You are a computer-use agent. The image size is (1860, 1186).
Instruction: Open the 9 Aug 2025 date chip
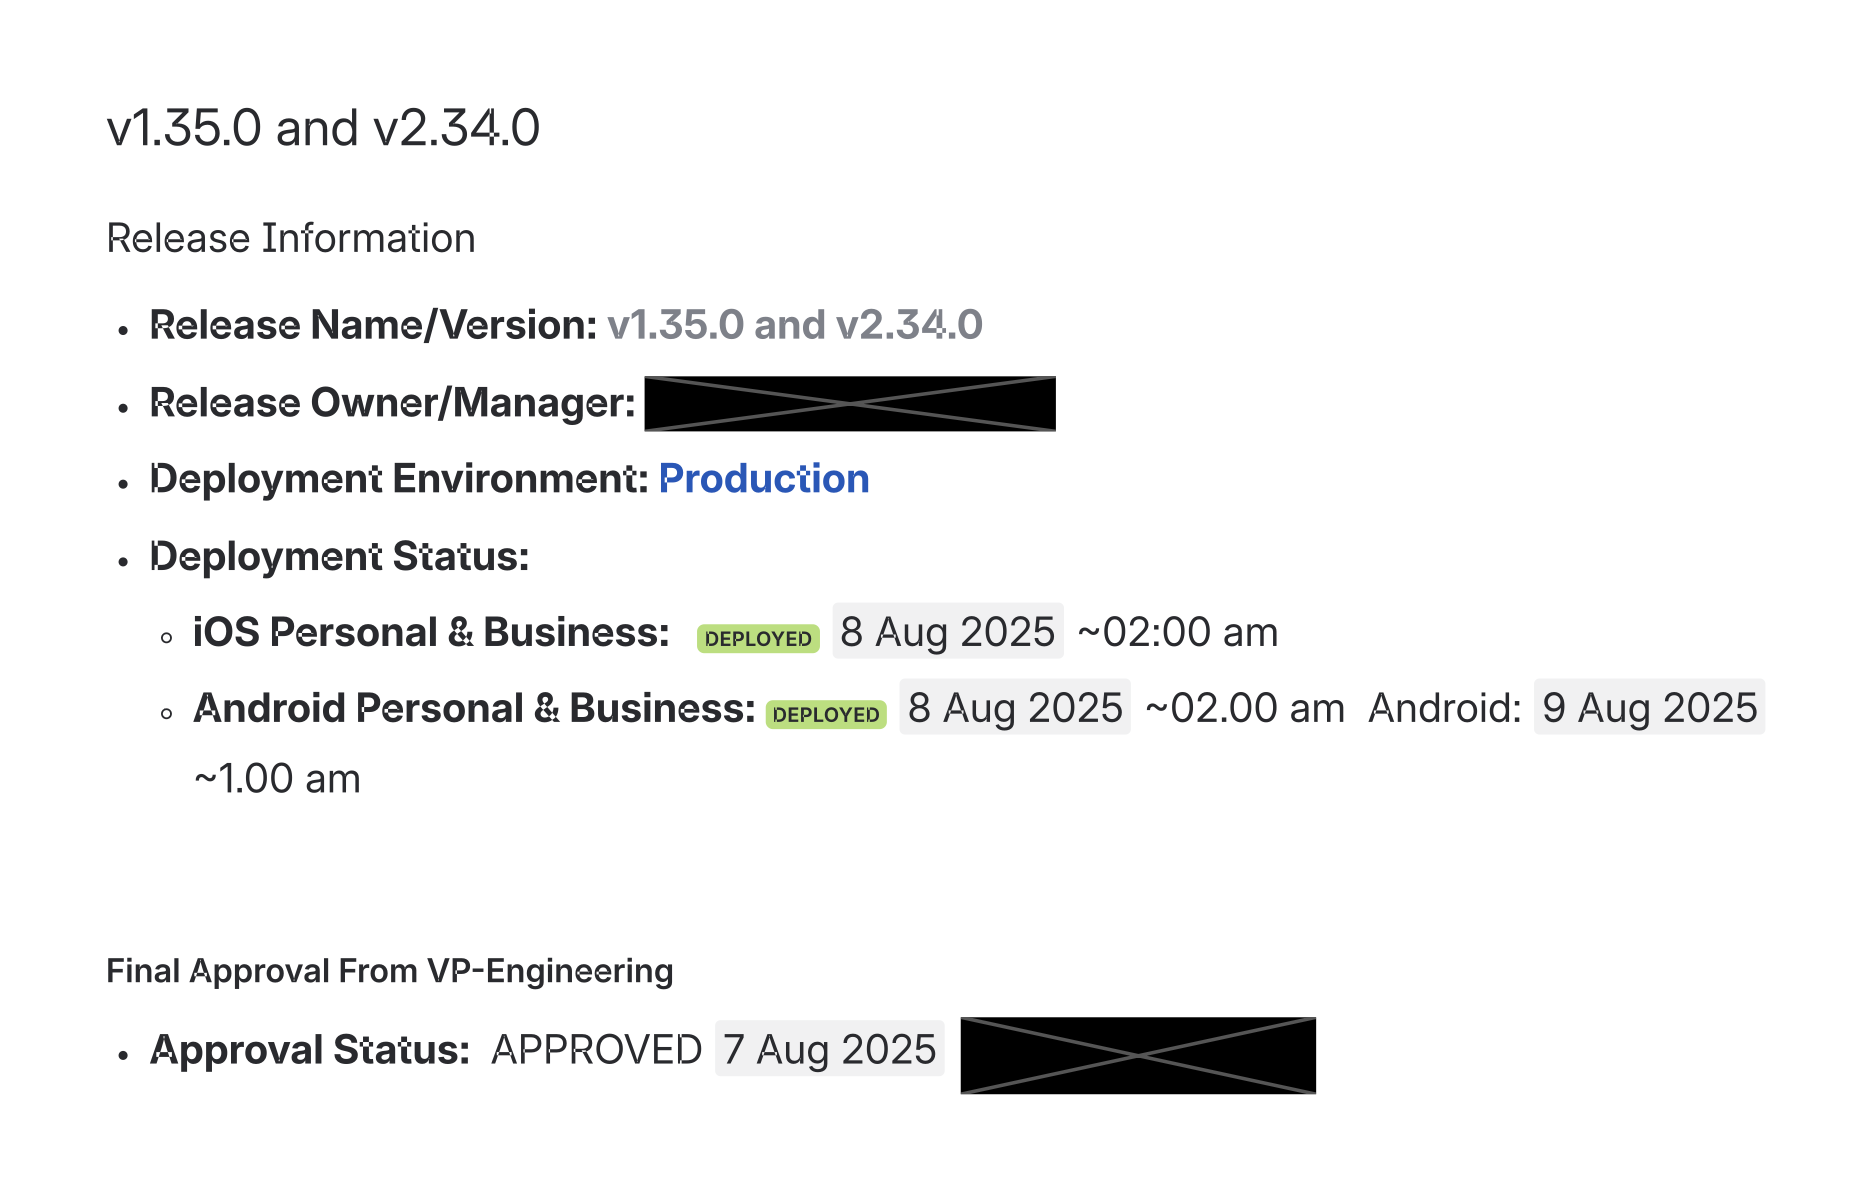tap(1649, 708)
